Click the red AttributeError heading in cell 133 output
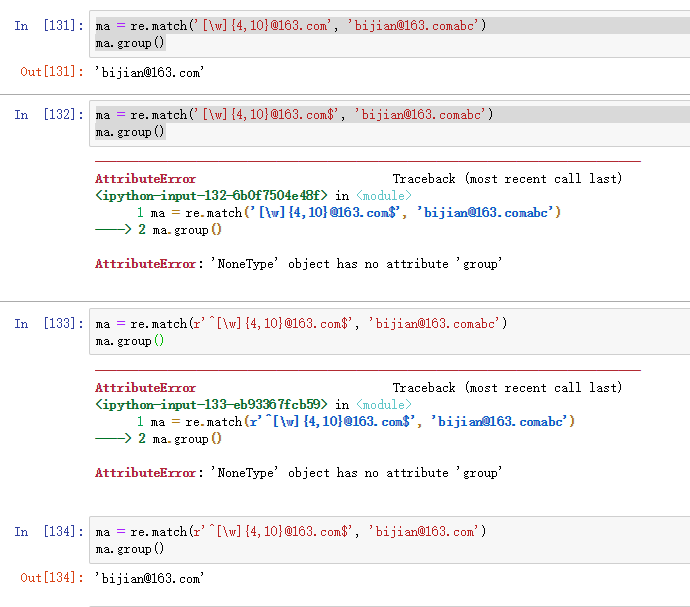Image resolution: width=690 pixels, height=607 pixels. [x=146, y=388]
